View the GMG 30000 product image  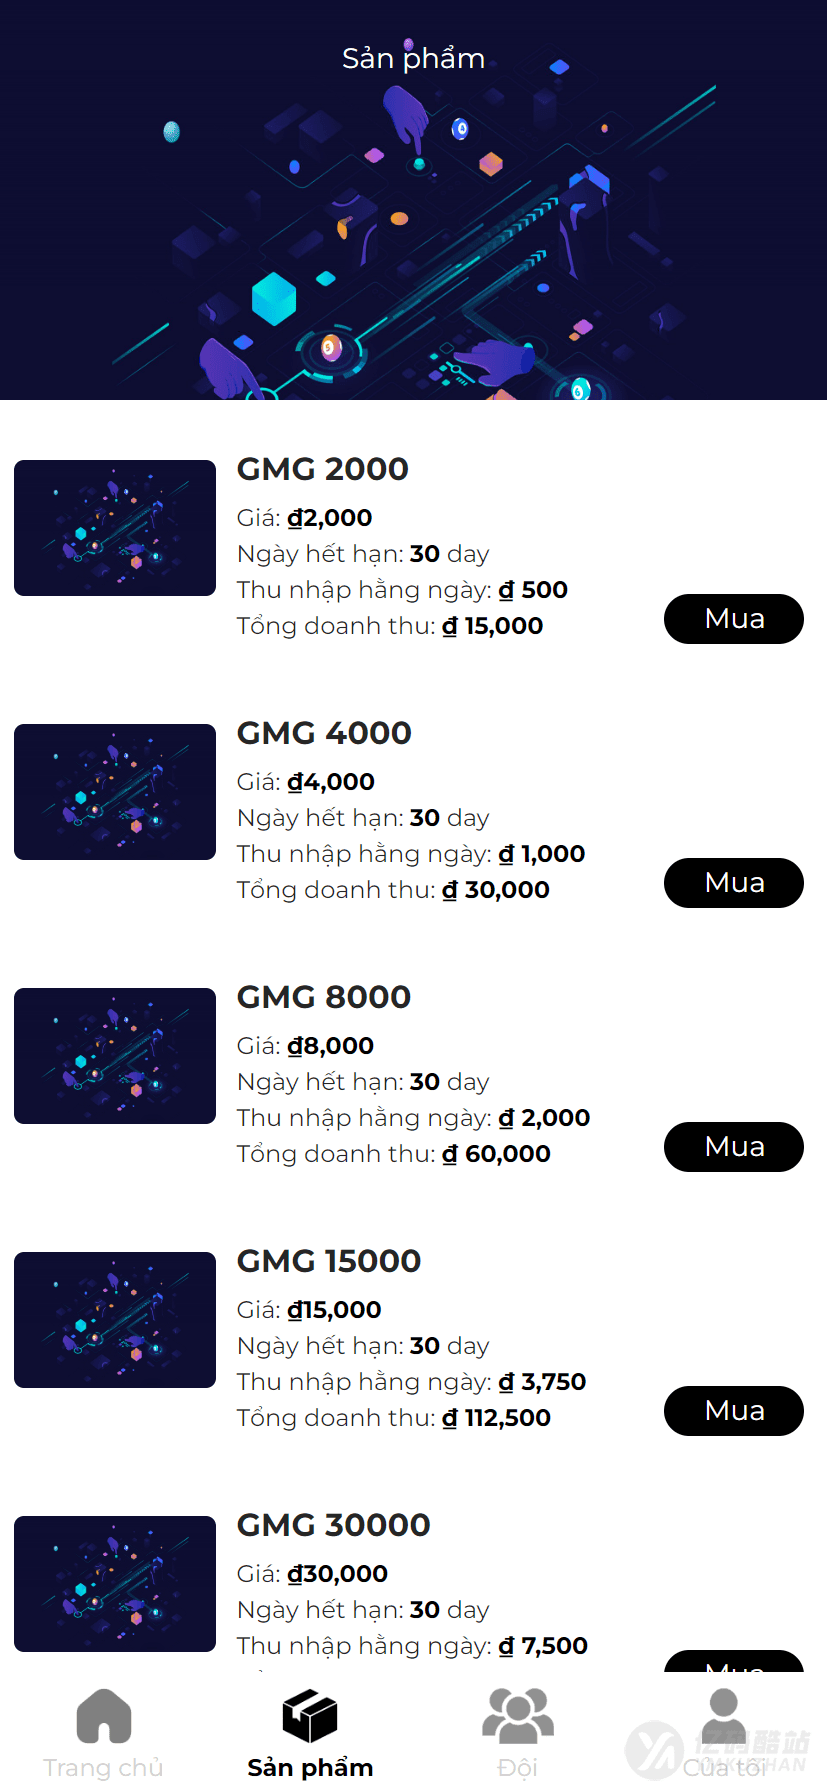point(115,1584)
